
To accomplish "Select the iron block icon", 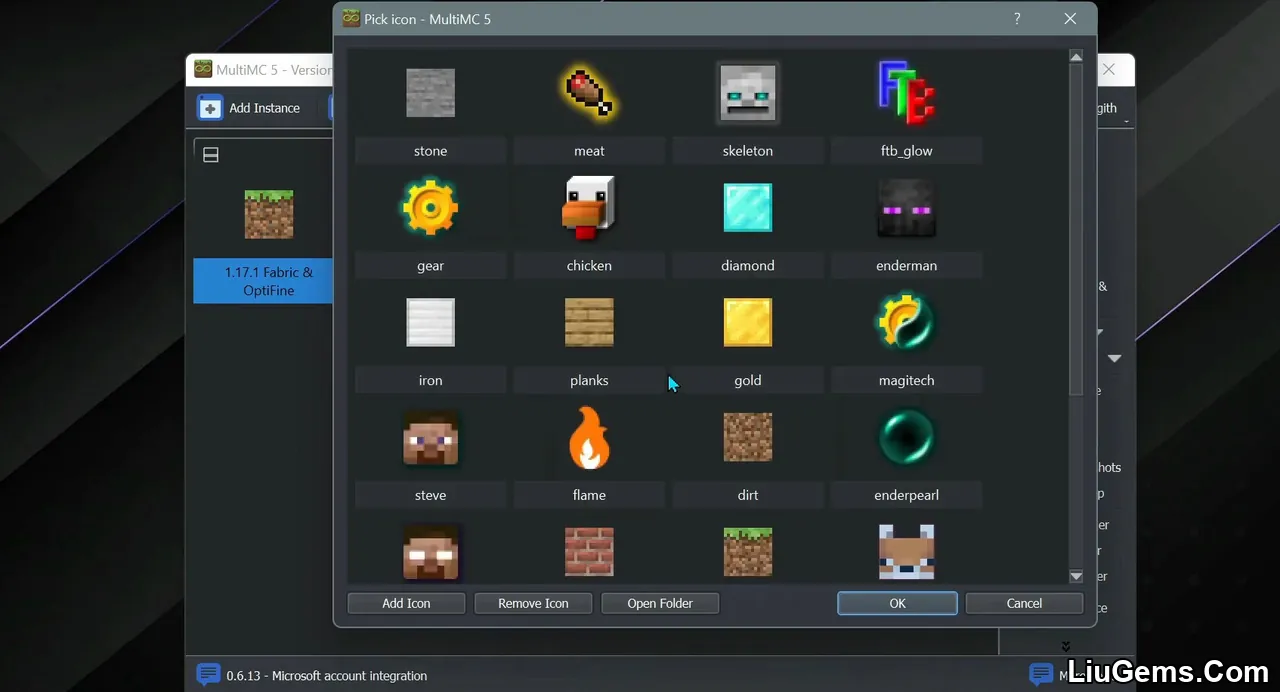I will 430,322.
